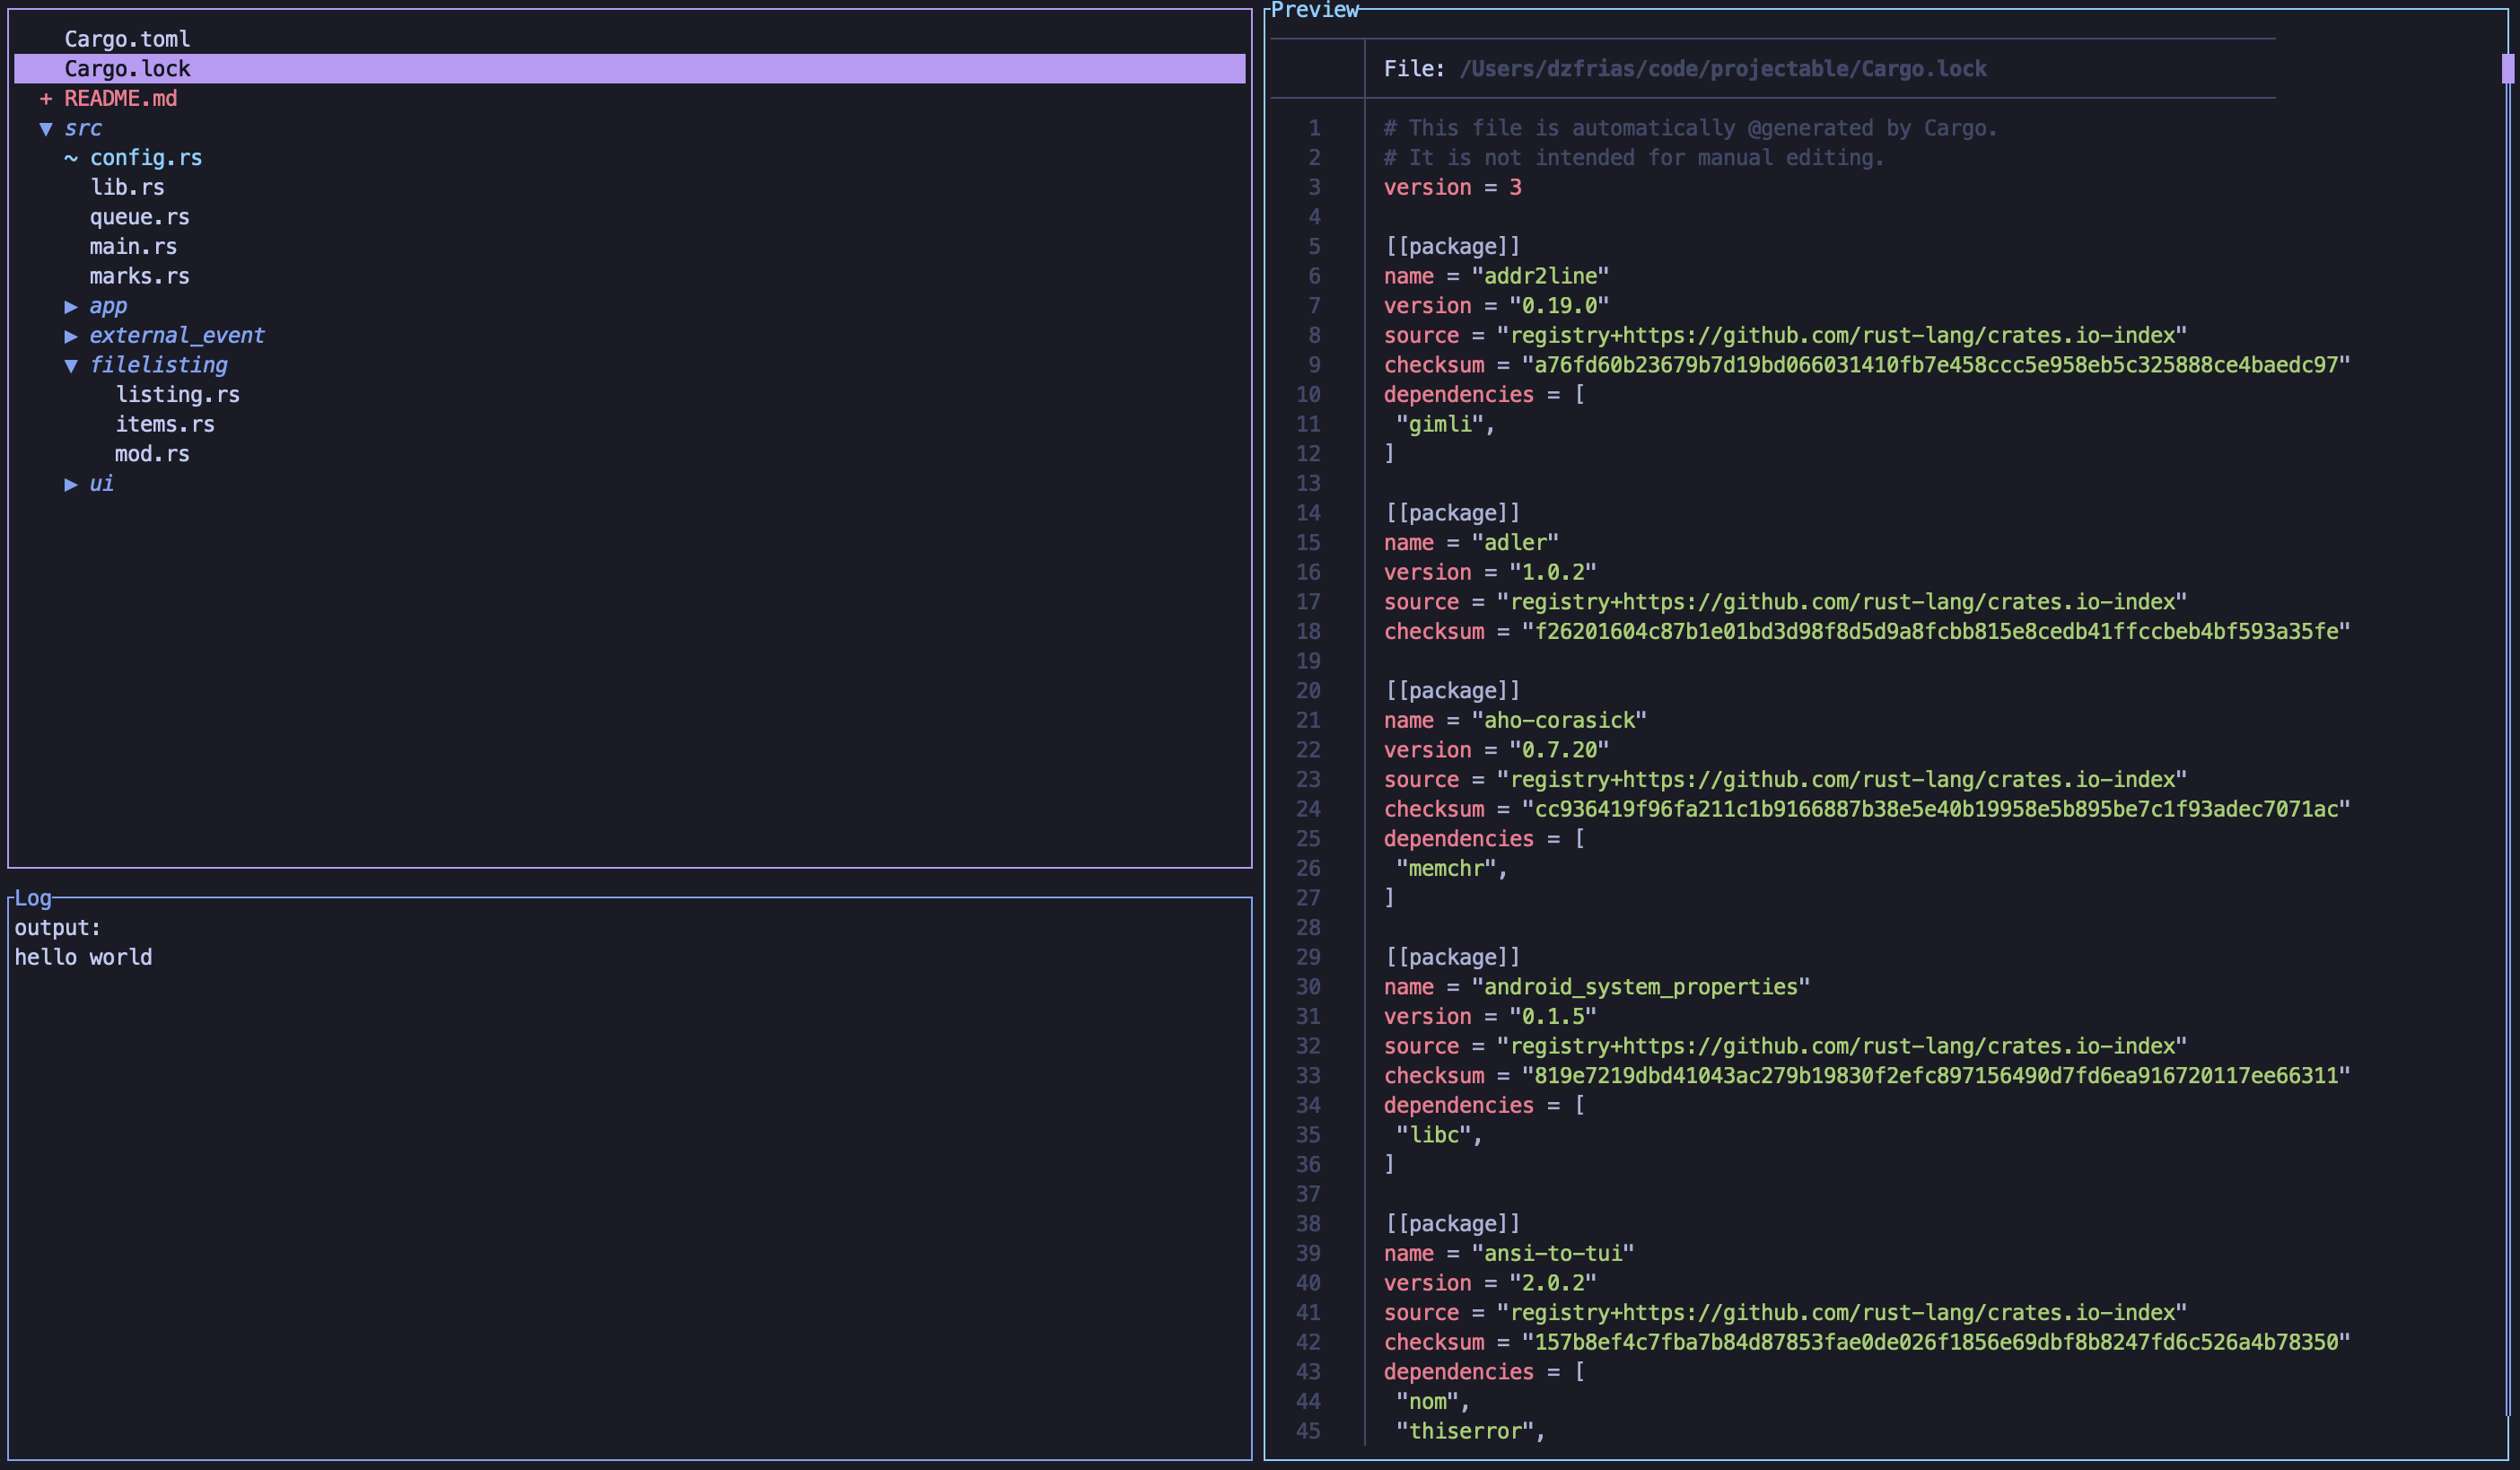The width and height of the screenshot is (2520, 1470).
Task: Select config.rs file
Action: click(146, 158)
